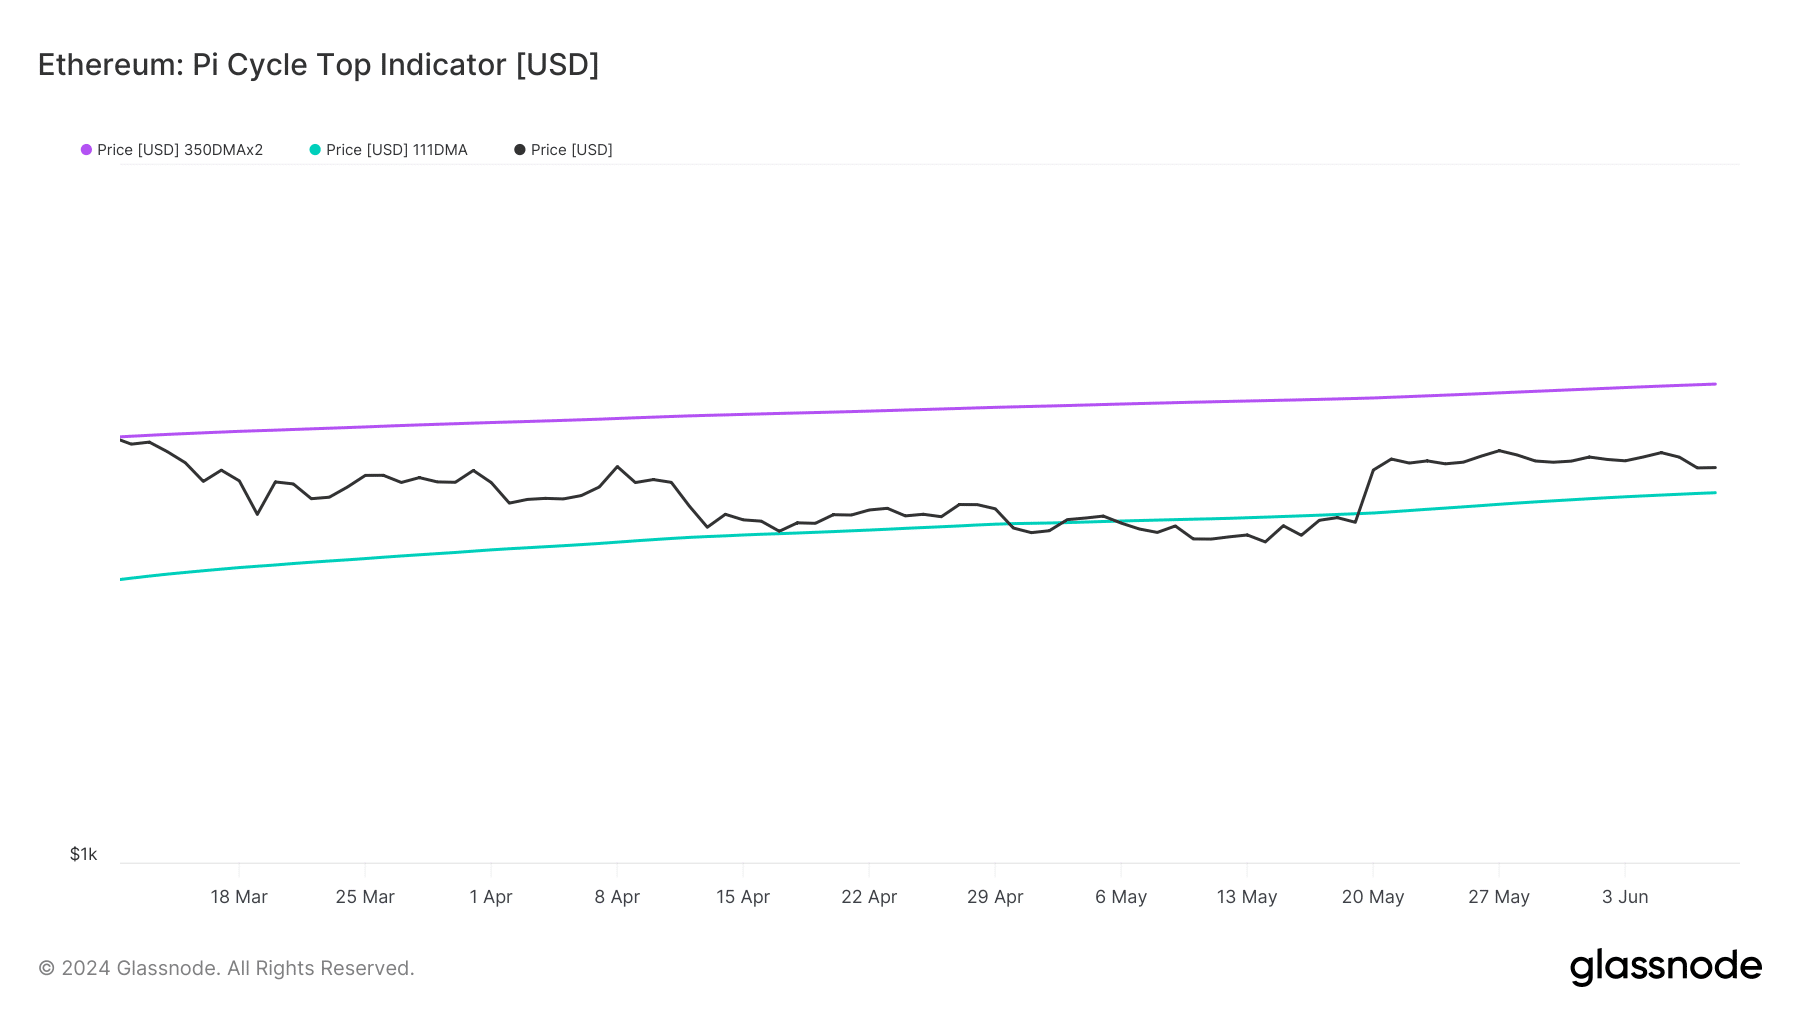Toggle the "Price [USD] 111DMA" legend label
Image resolution: width=1800 pixels, height=1013 pixels.
click(397, 150)
